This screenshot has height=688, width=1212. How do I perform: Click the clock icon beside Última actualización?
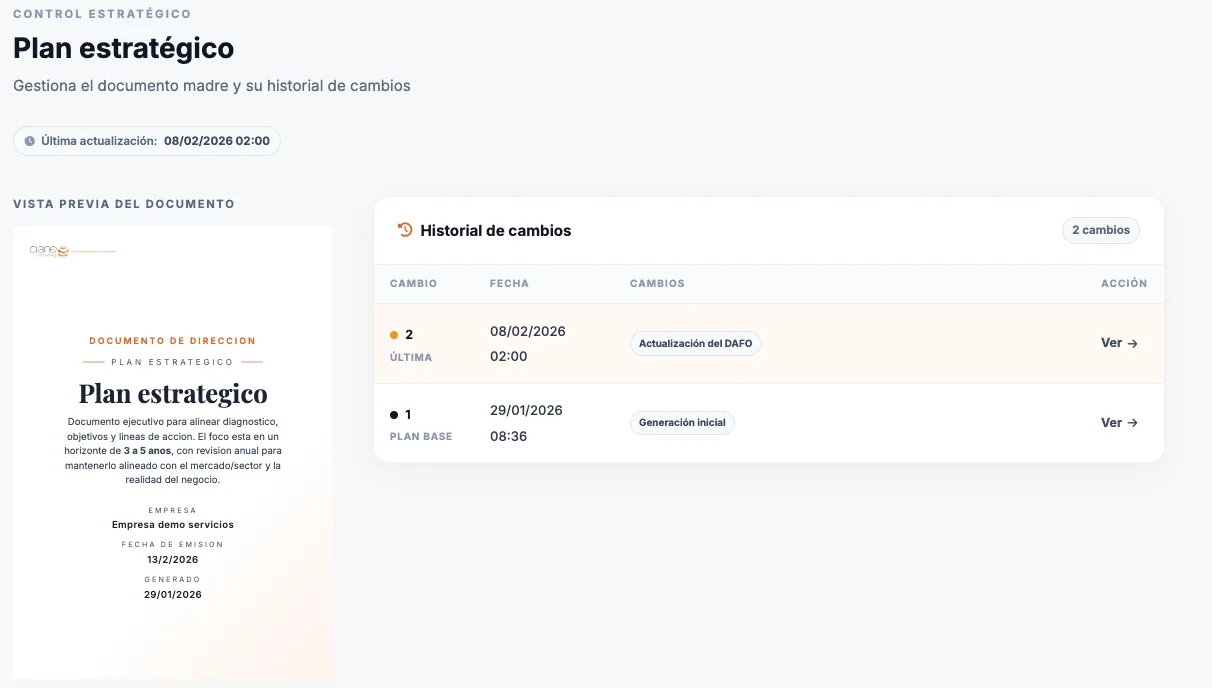click(x=29, y=141)
